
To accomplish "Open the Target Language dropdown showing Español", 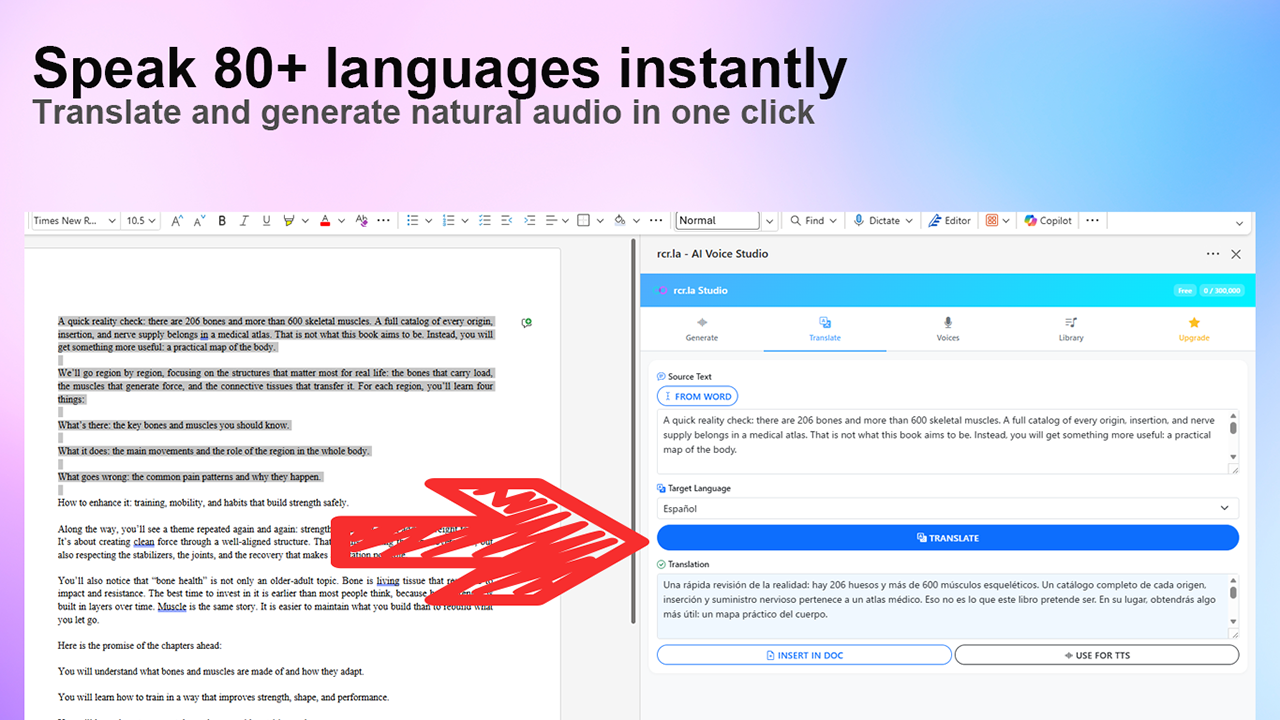I will point(947,508).
